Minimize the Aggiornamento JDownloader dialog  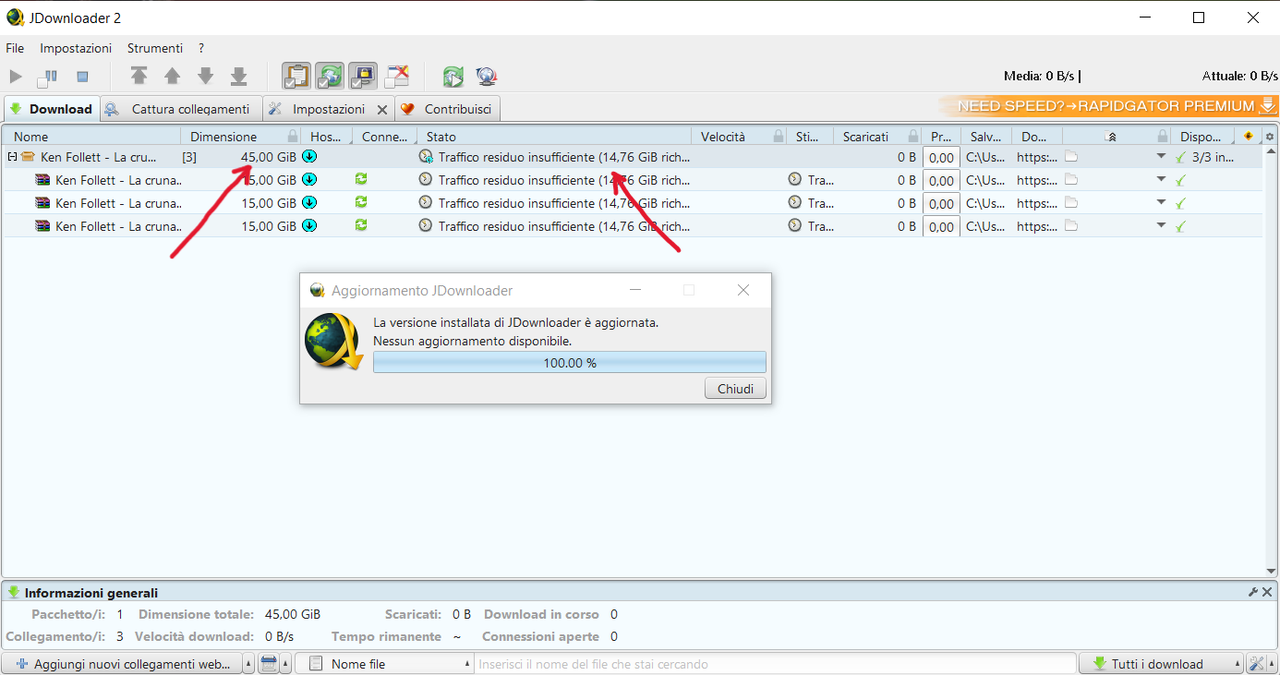click(635, 290)
